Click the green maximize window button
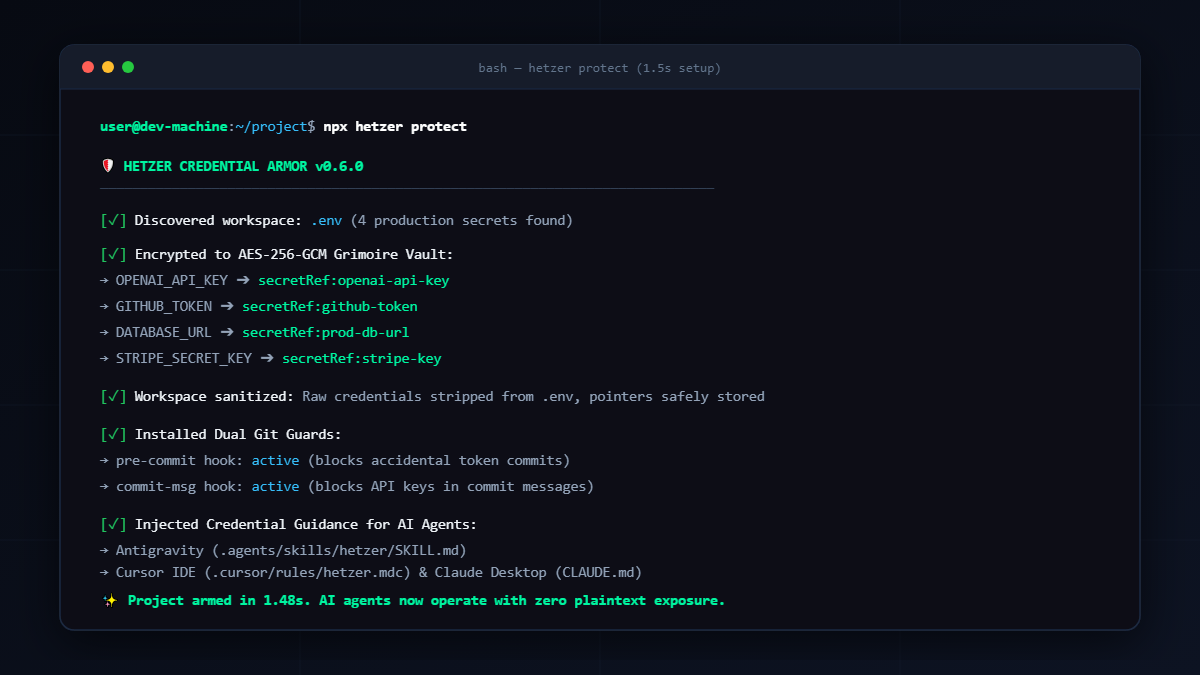Screen dimensions: 1200x675 128,67
